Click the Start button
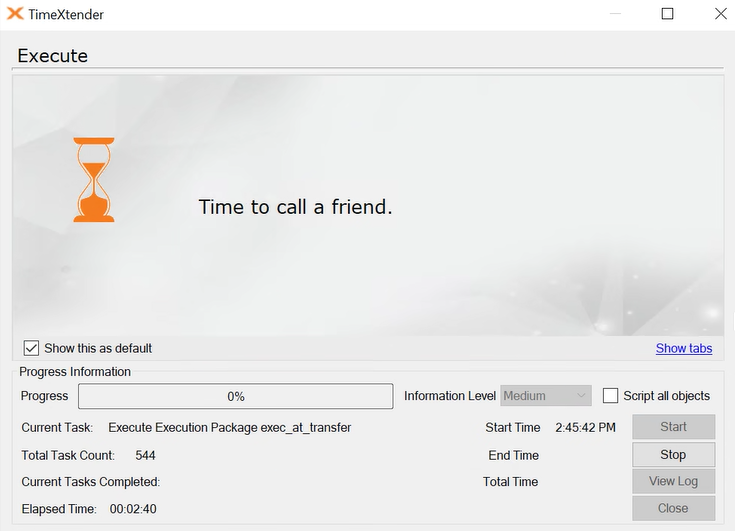735x531 pixels. (x=673, y=426)
